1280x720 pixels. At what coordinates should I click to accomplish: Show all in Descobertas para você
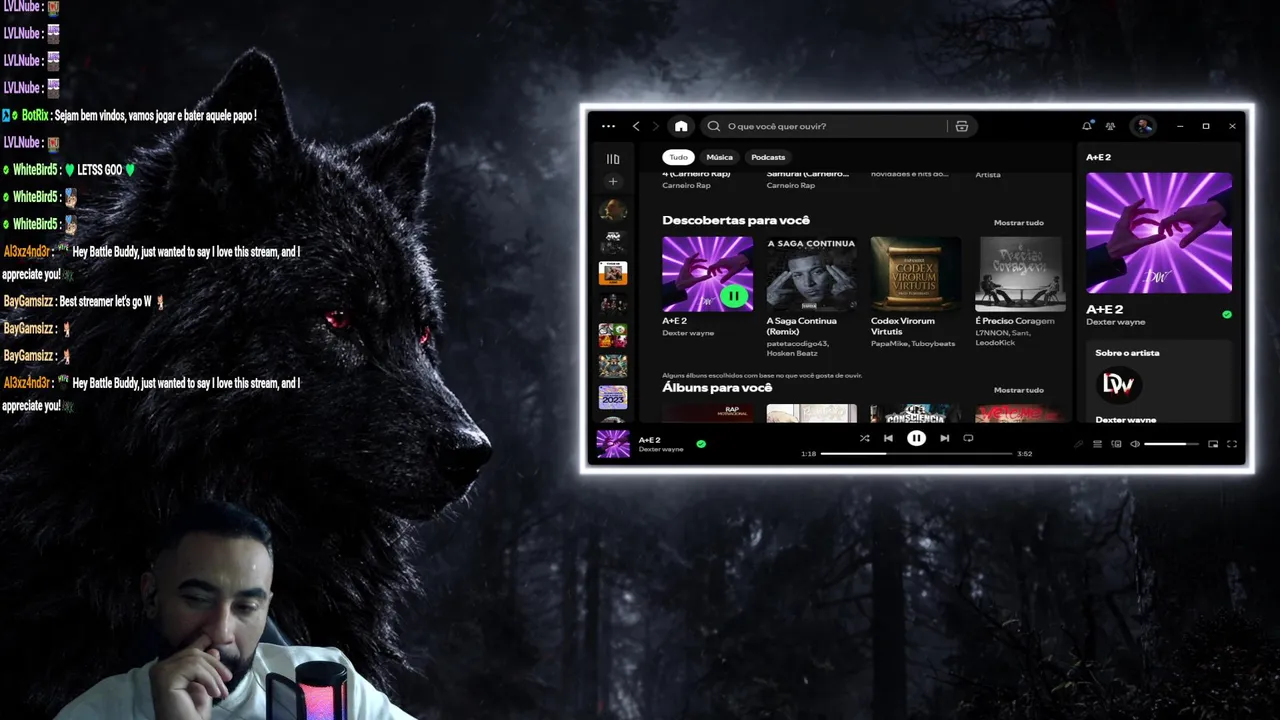1018,222
